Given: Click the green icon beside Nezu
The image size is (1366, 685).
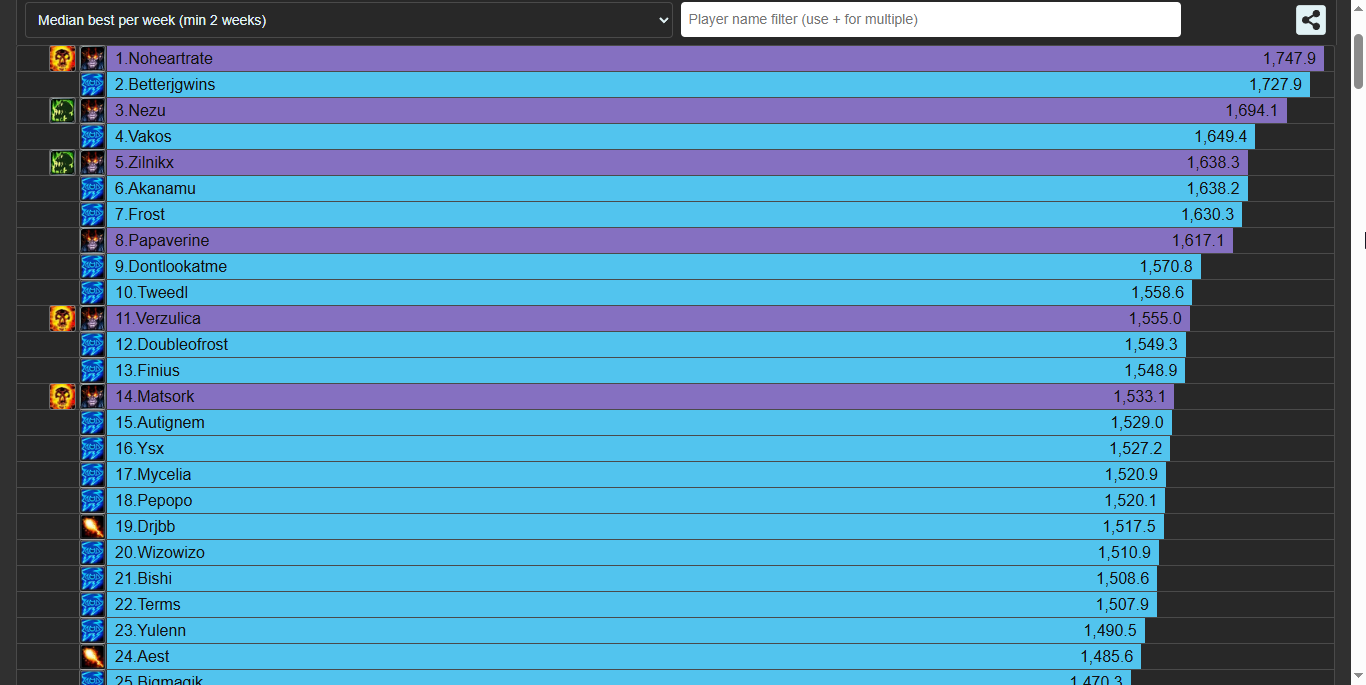Looking at the screenshot, I should coord(62,111).
